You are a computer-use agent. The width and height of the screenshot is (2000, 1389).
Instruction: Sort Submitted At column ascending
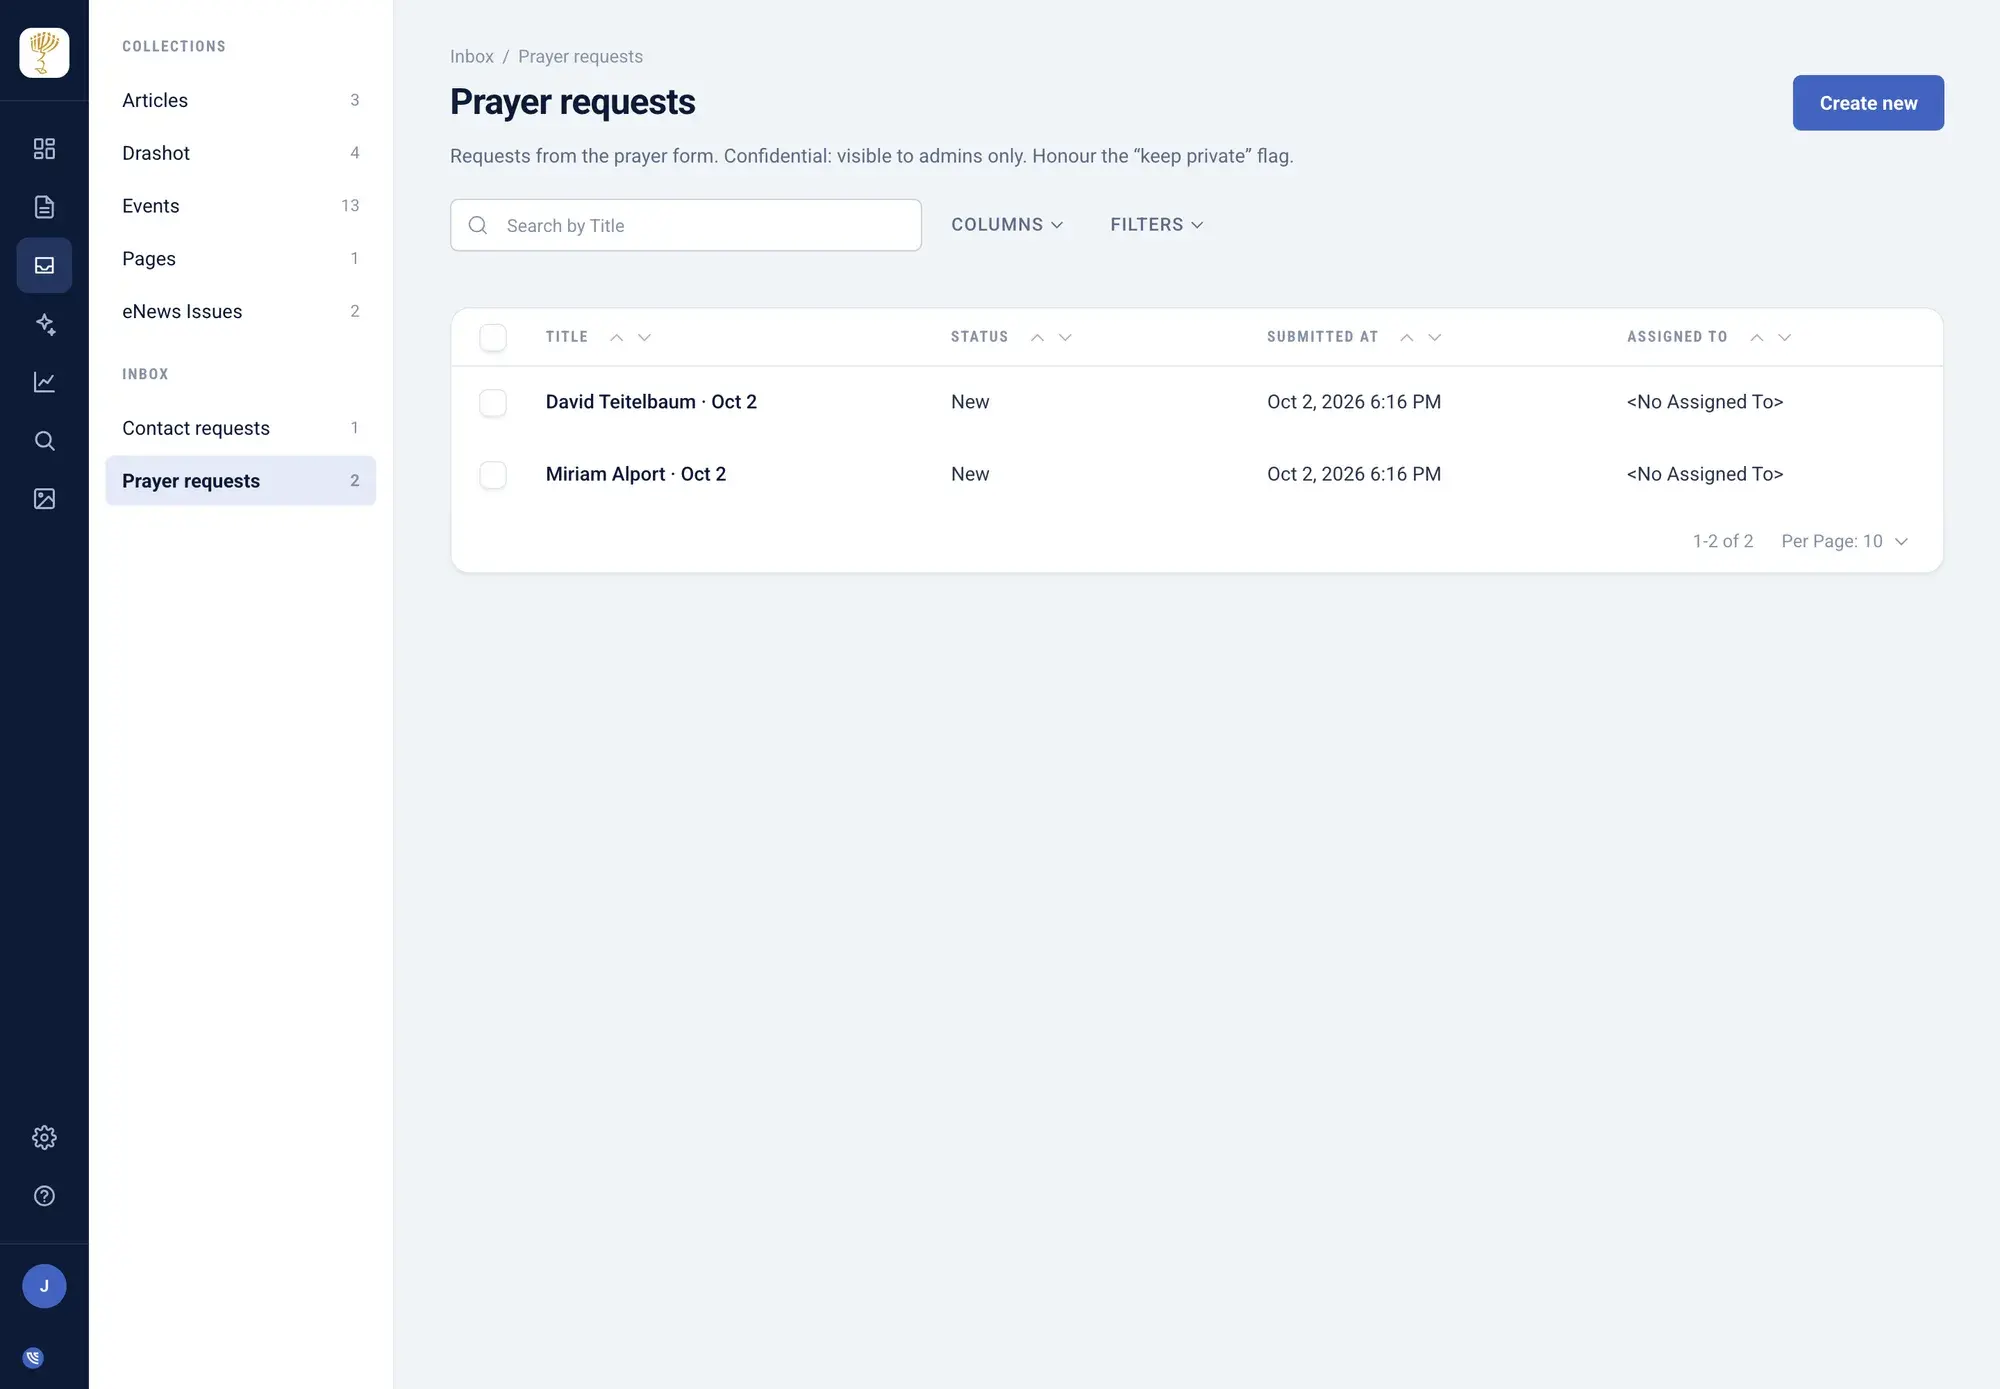coord(1407,337)
